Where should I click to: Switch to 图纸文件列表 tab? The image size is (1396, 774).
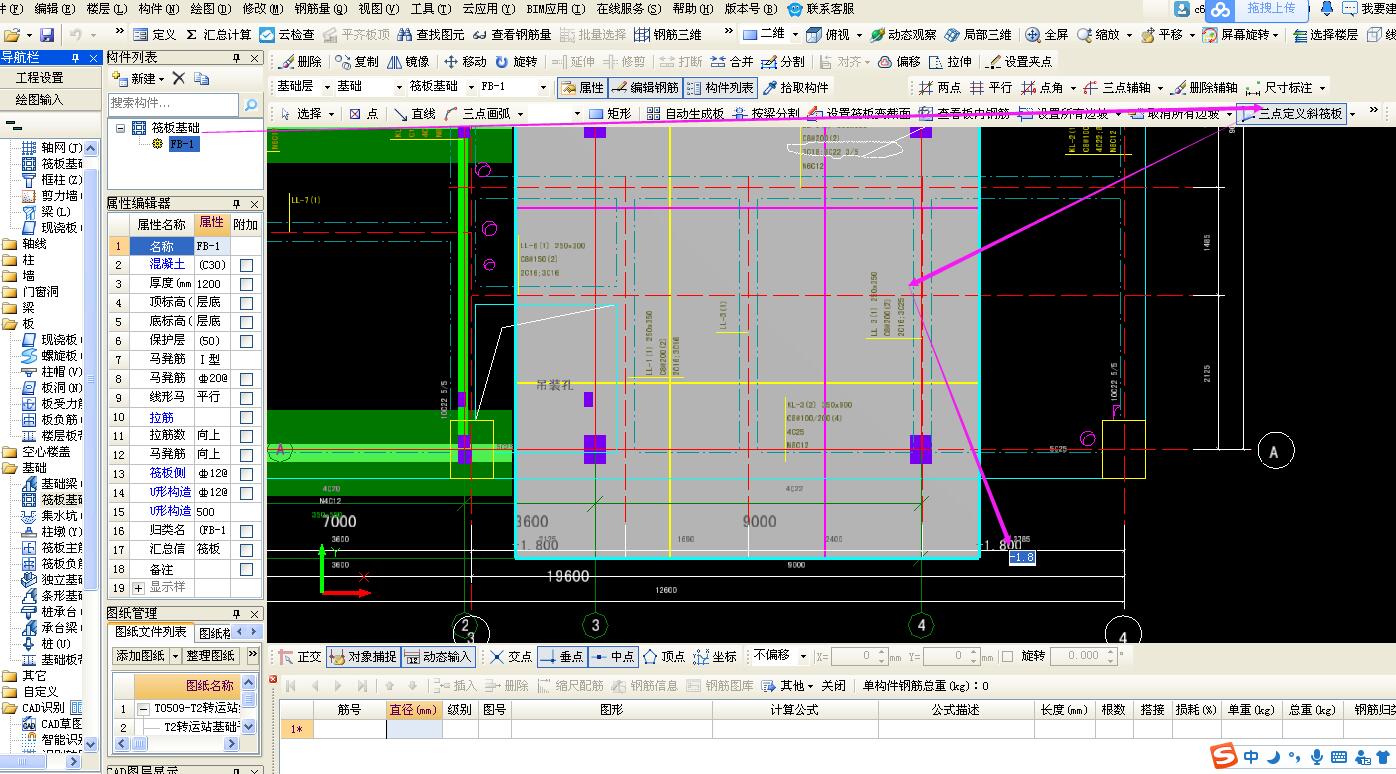tap(150, 632)
